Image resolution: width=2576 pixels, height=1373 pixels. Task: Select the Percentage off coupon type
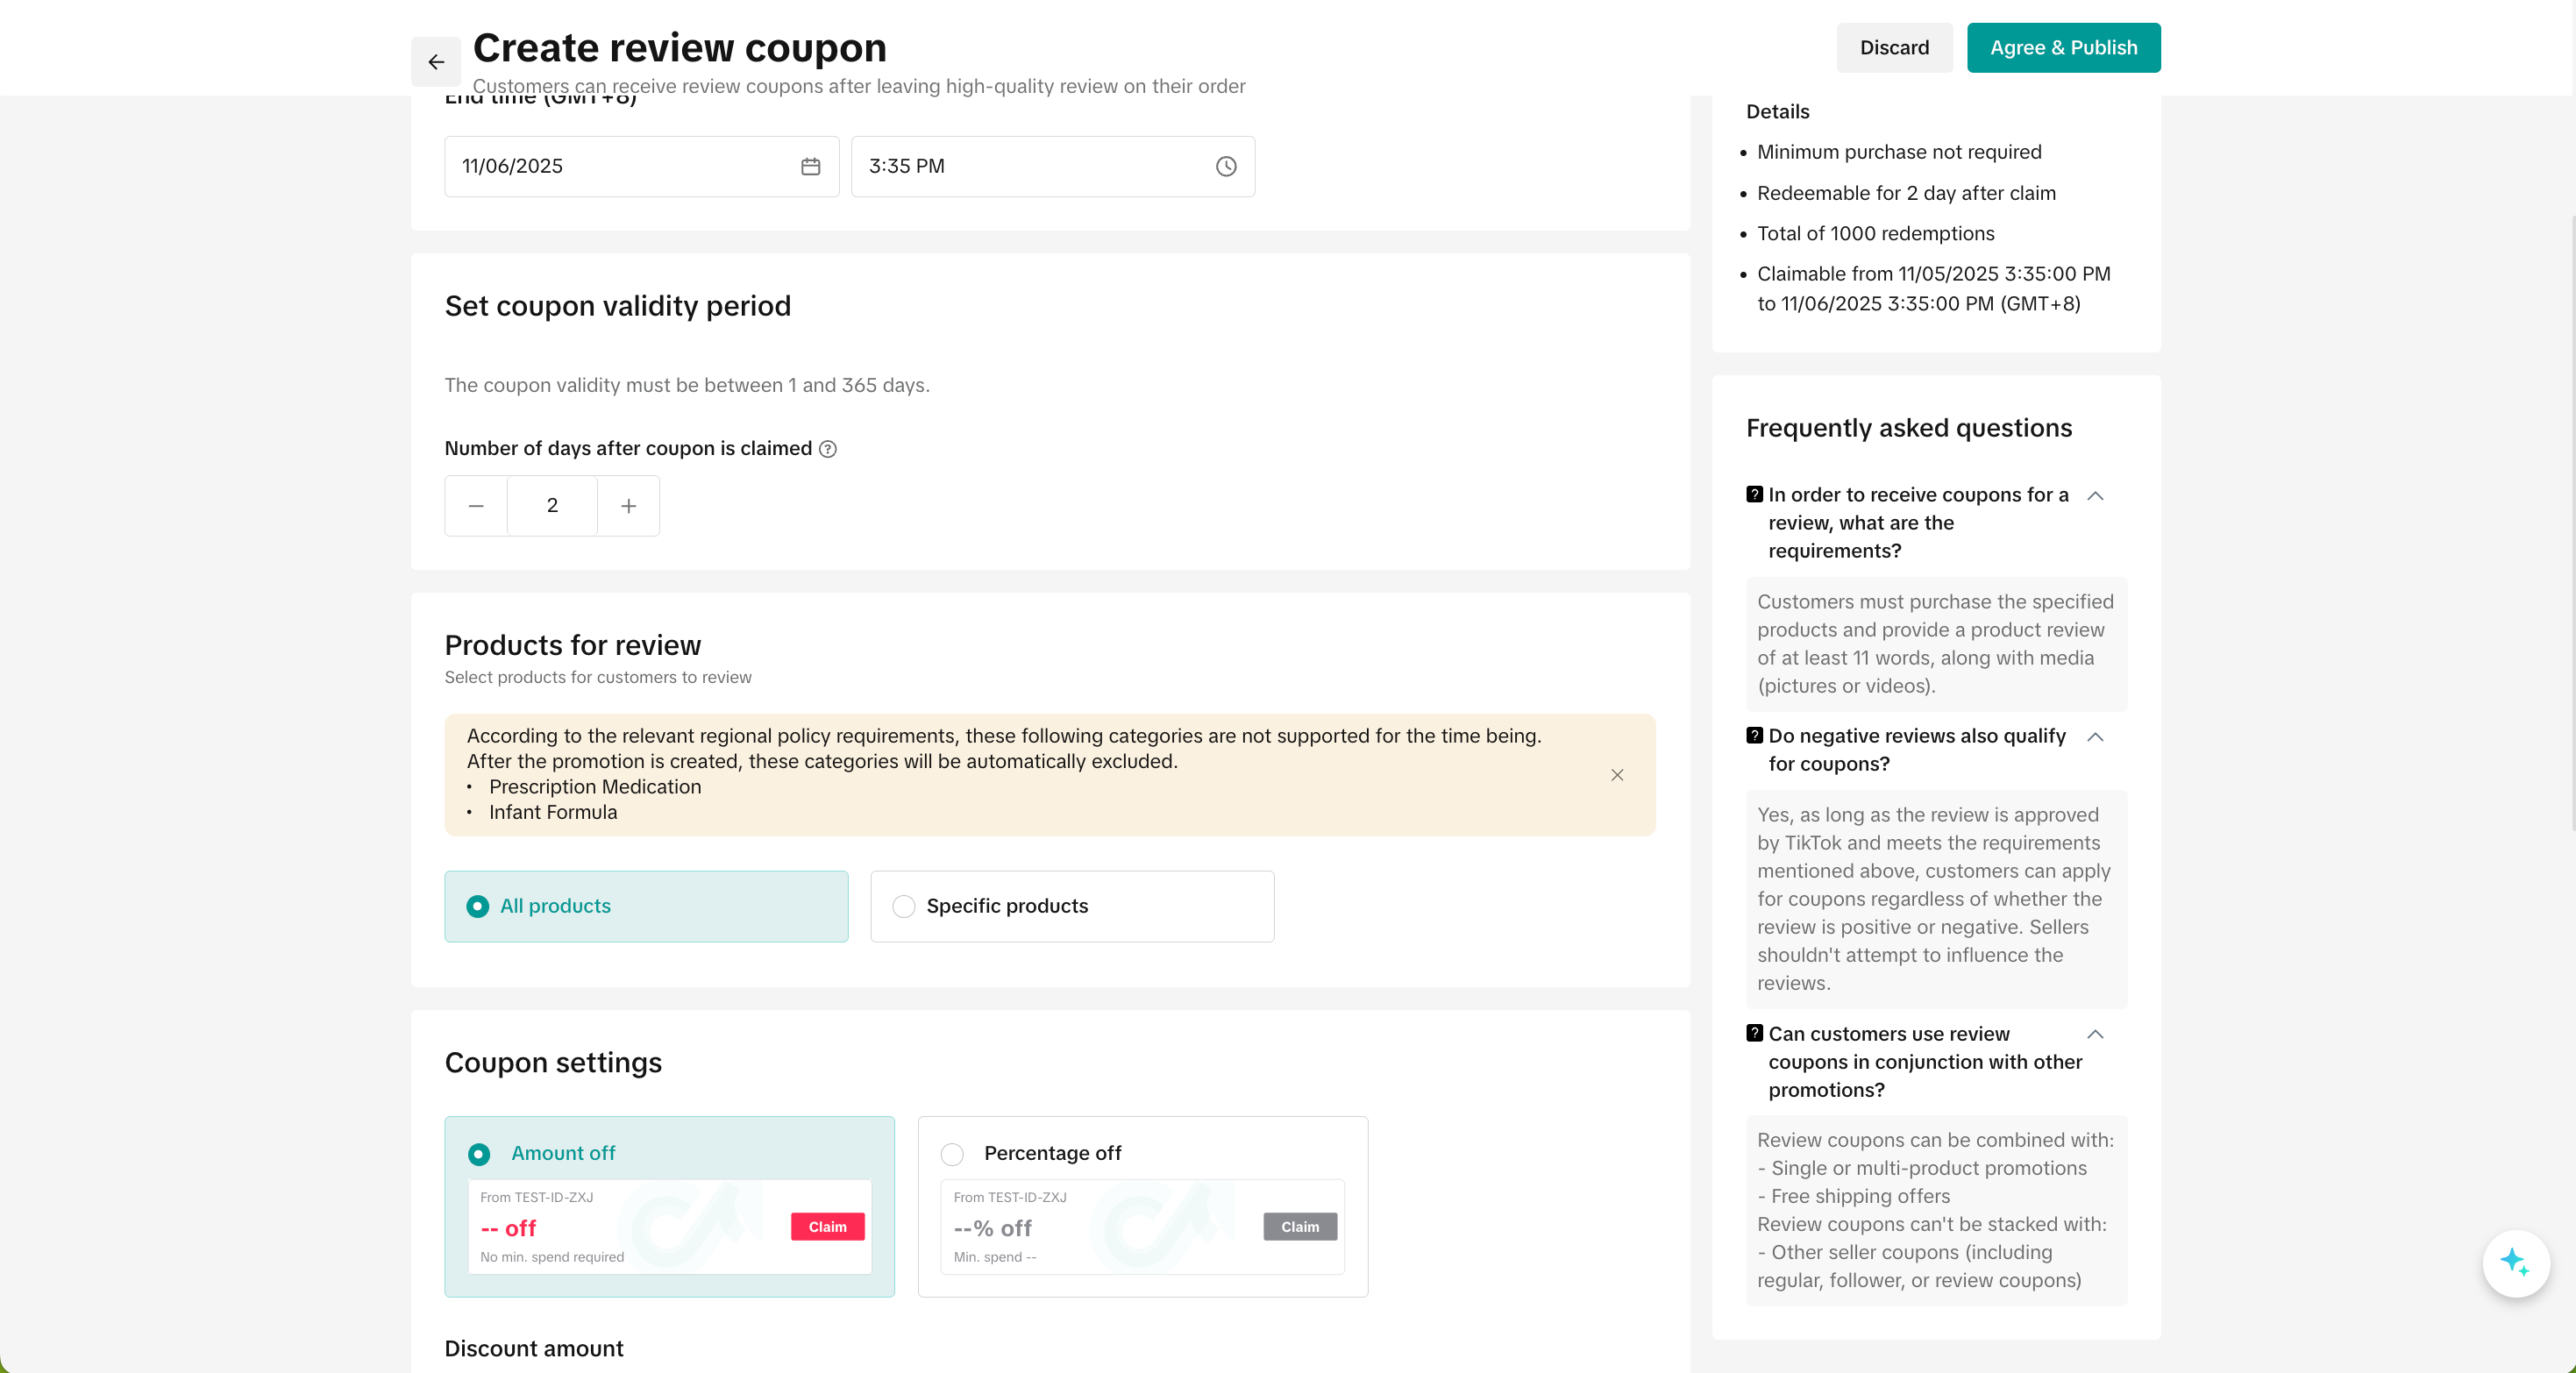coord(952,1154)
